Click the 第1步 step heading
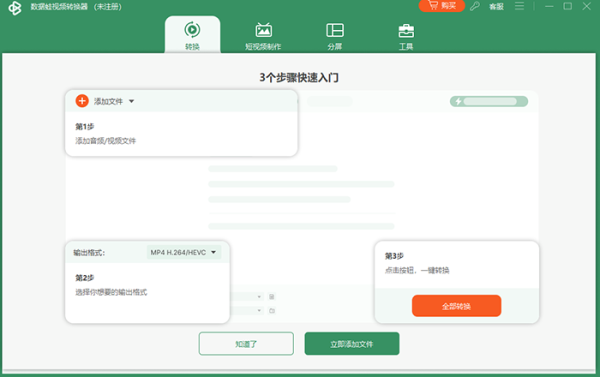Viewport: 600px width, 377px height. tap(85, 126)
